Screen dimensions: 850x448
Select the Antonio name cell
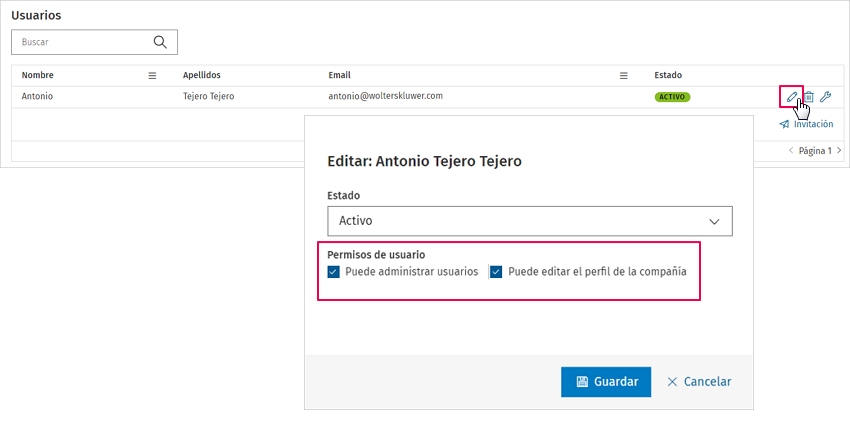(37, 96)
